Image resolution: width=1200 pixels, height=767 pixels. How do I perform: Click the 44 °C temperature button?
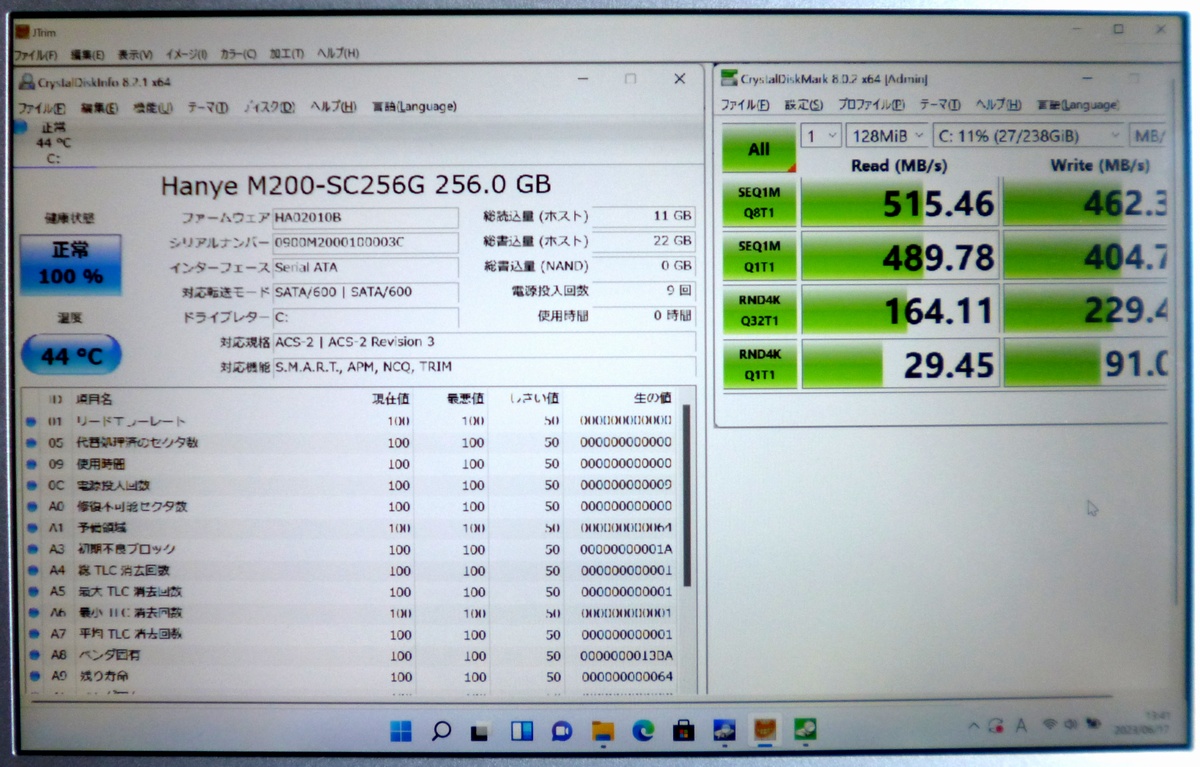pos(70,354)
